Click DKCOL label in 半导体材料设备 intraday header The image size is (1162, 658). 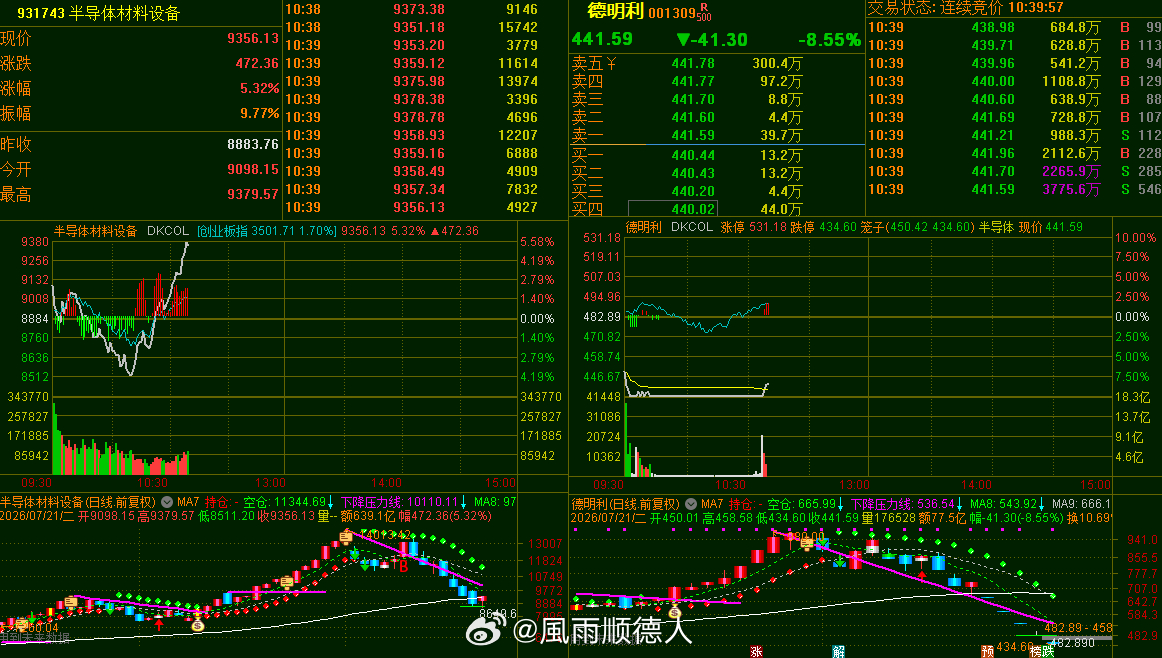(167, 231)
